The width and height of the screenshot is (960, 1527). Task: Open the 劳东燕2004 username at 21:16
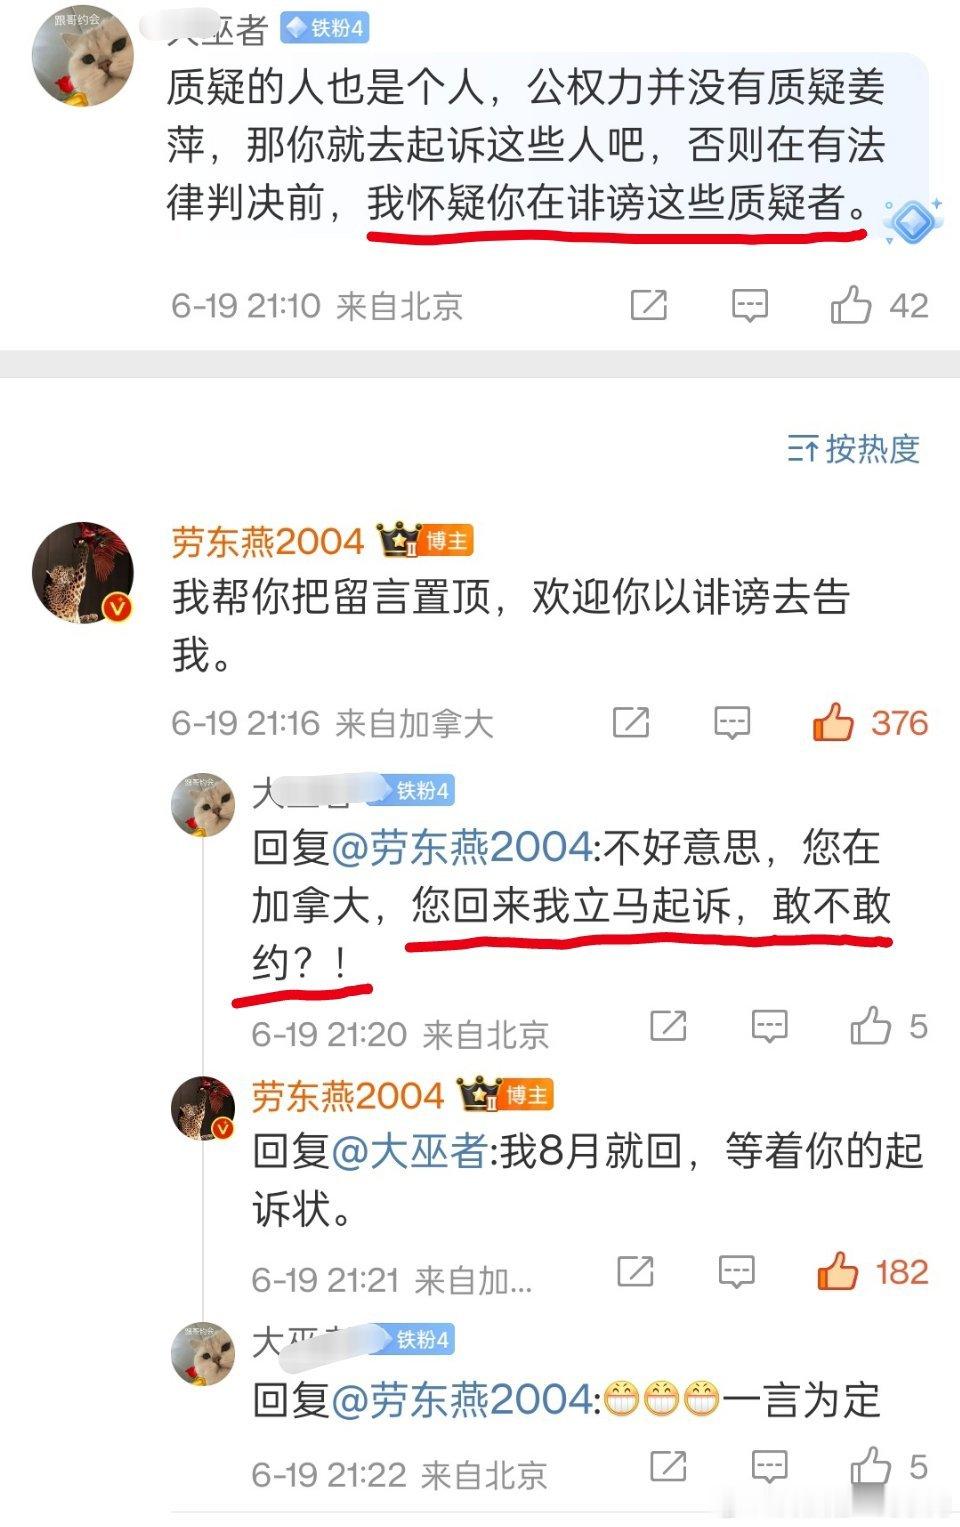coord(268,541)
